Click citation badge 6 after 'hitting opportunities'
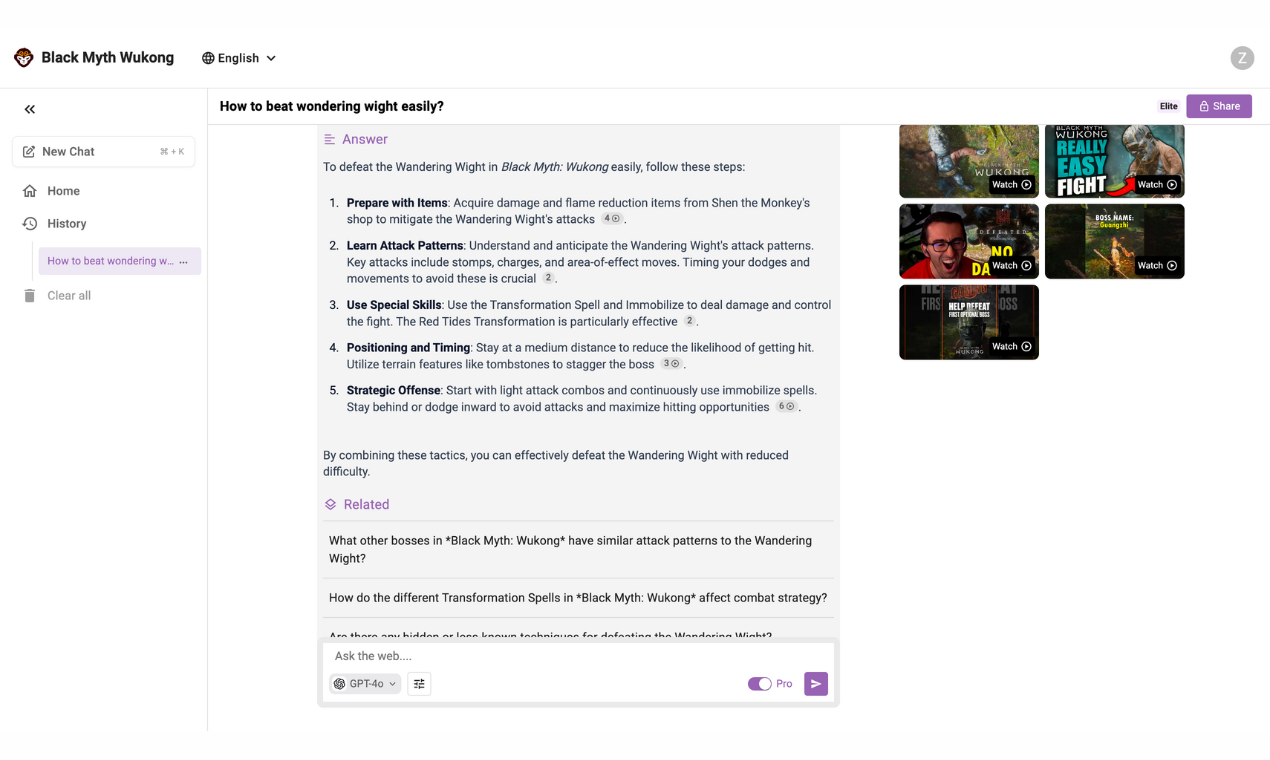 pos(787,407)
